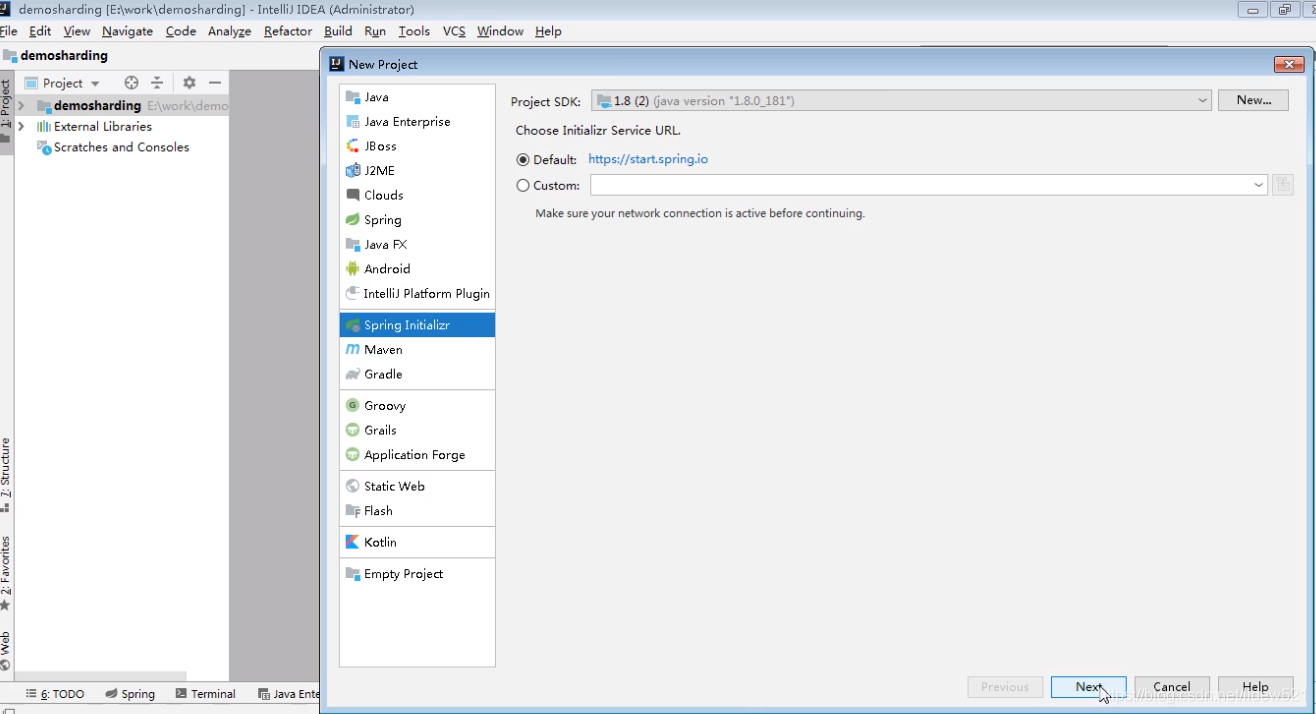Open the Terminal tool window tab
This screenshot has width=1316, height=714.
[205, 694]
